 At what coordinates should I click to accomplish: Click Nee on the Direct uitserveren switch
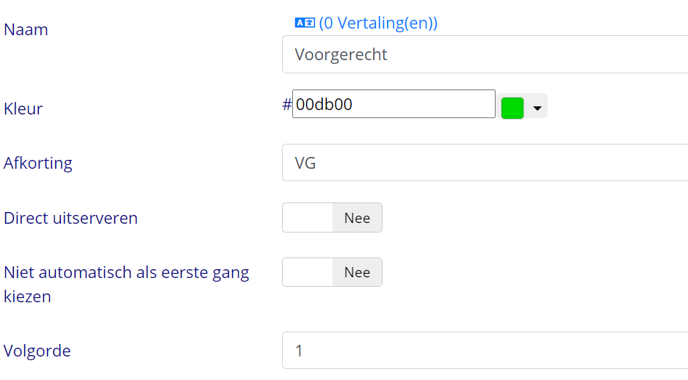(357, 218)
